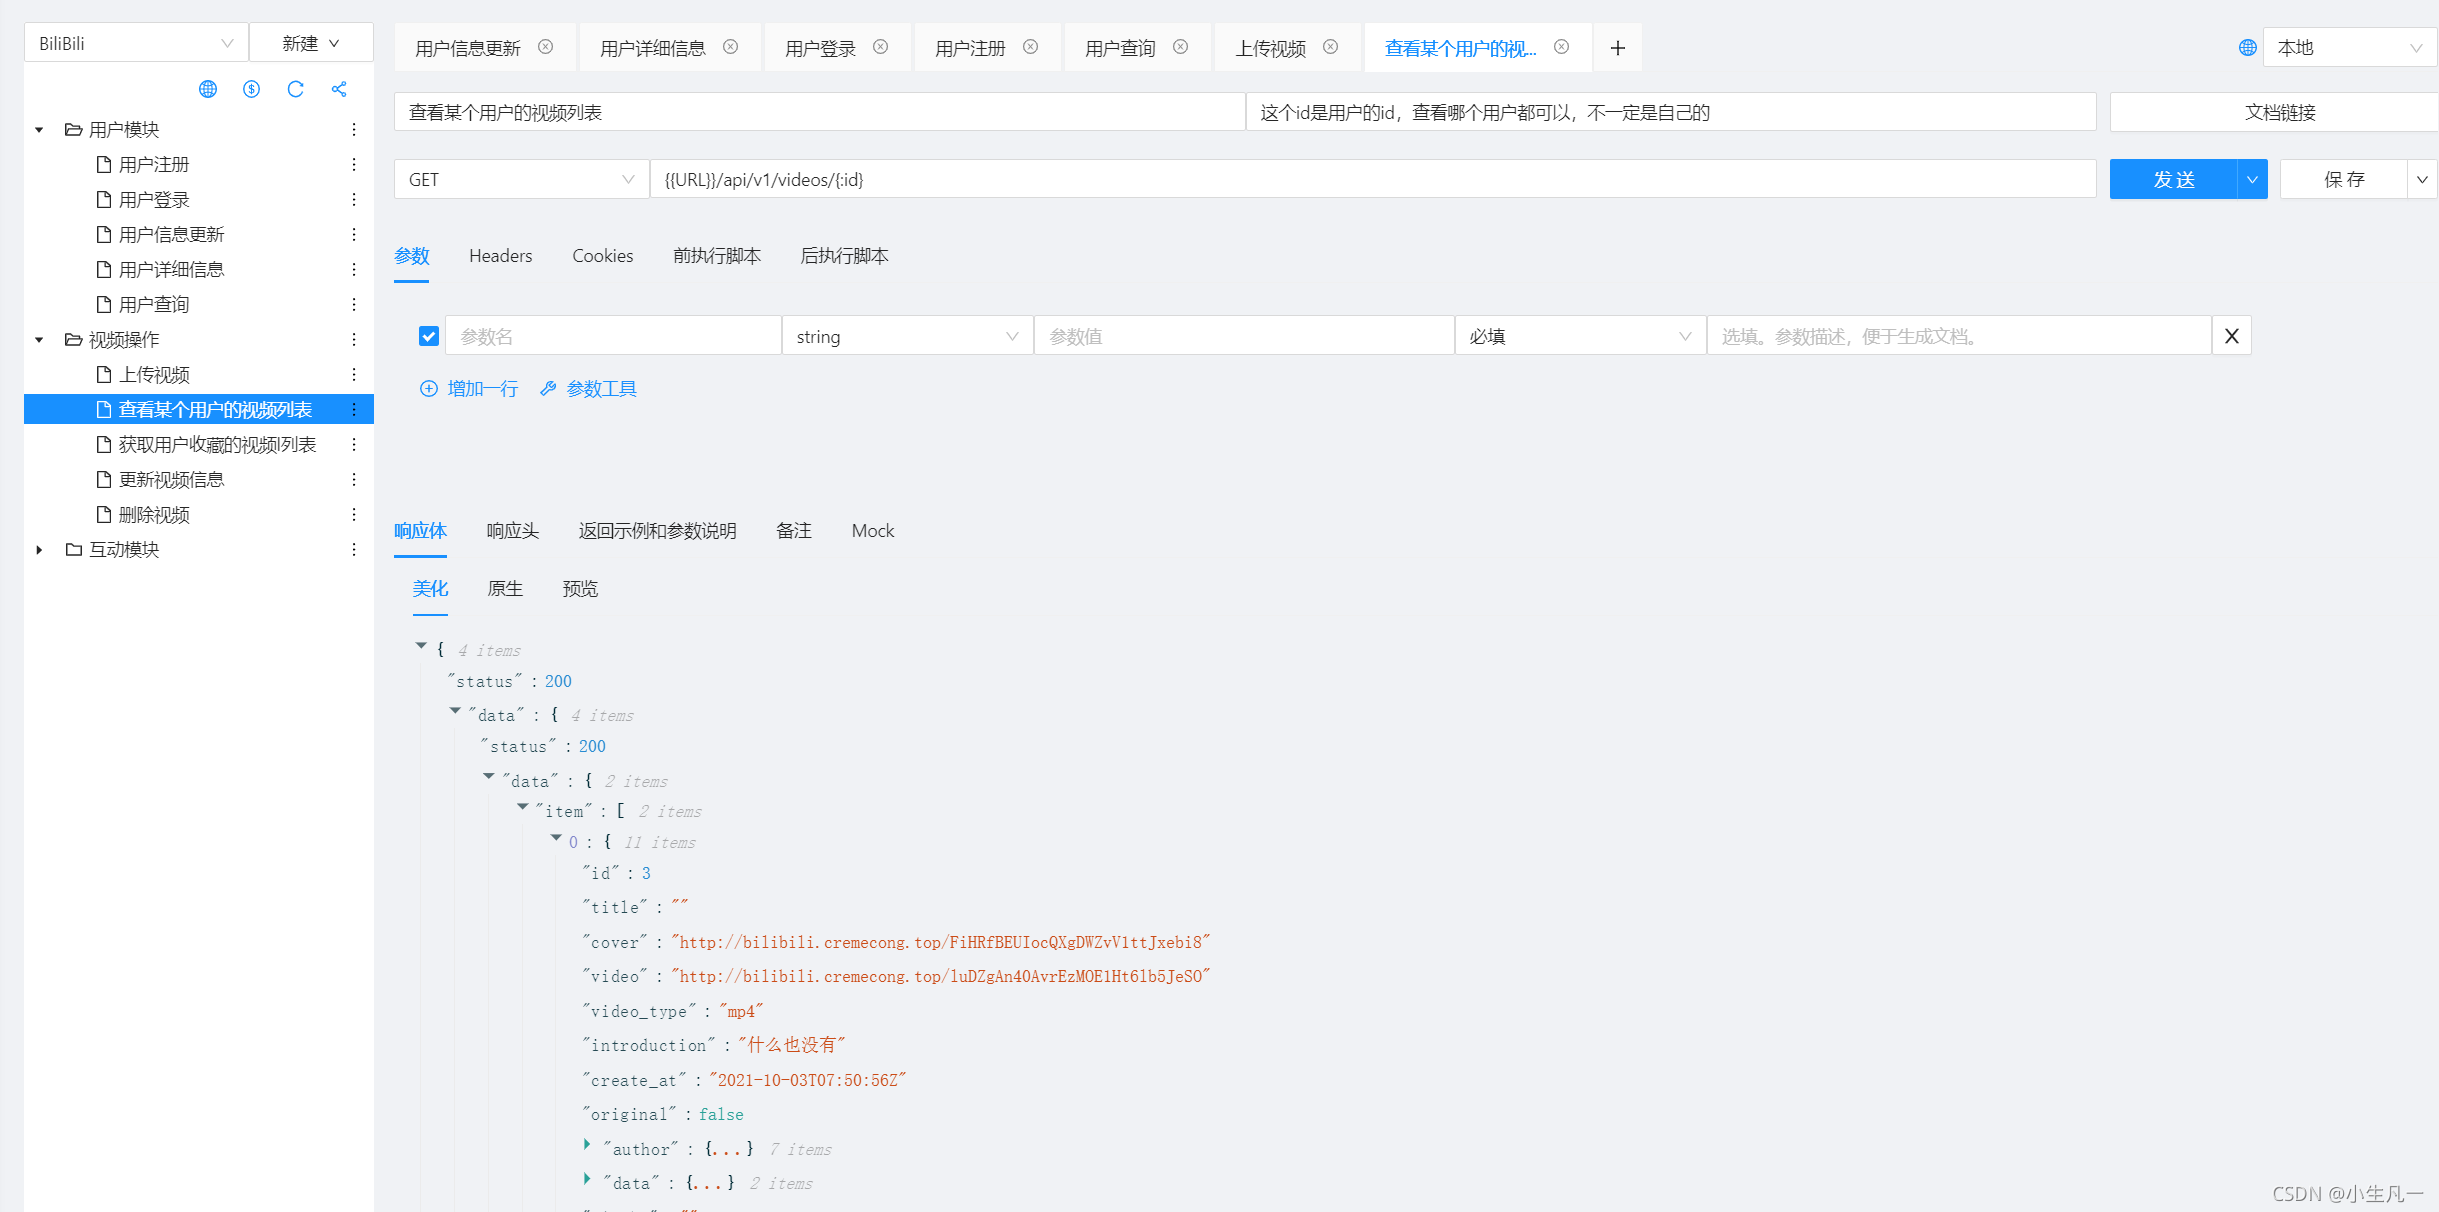
Task: Delete parameter row with X icon
Action: (2231, 336)
